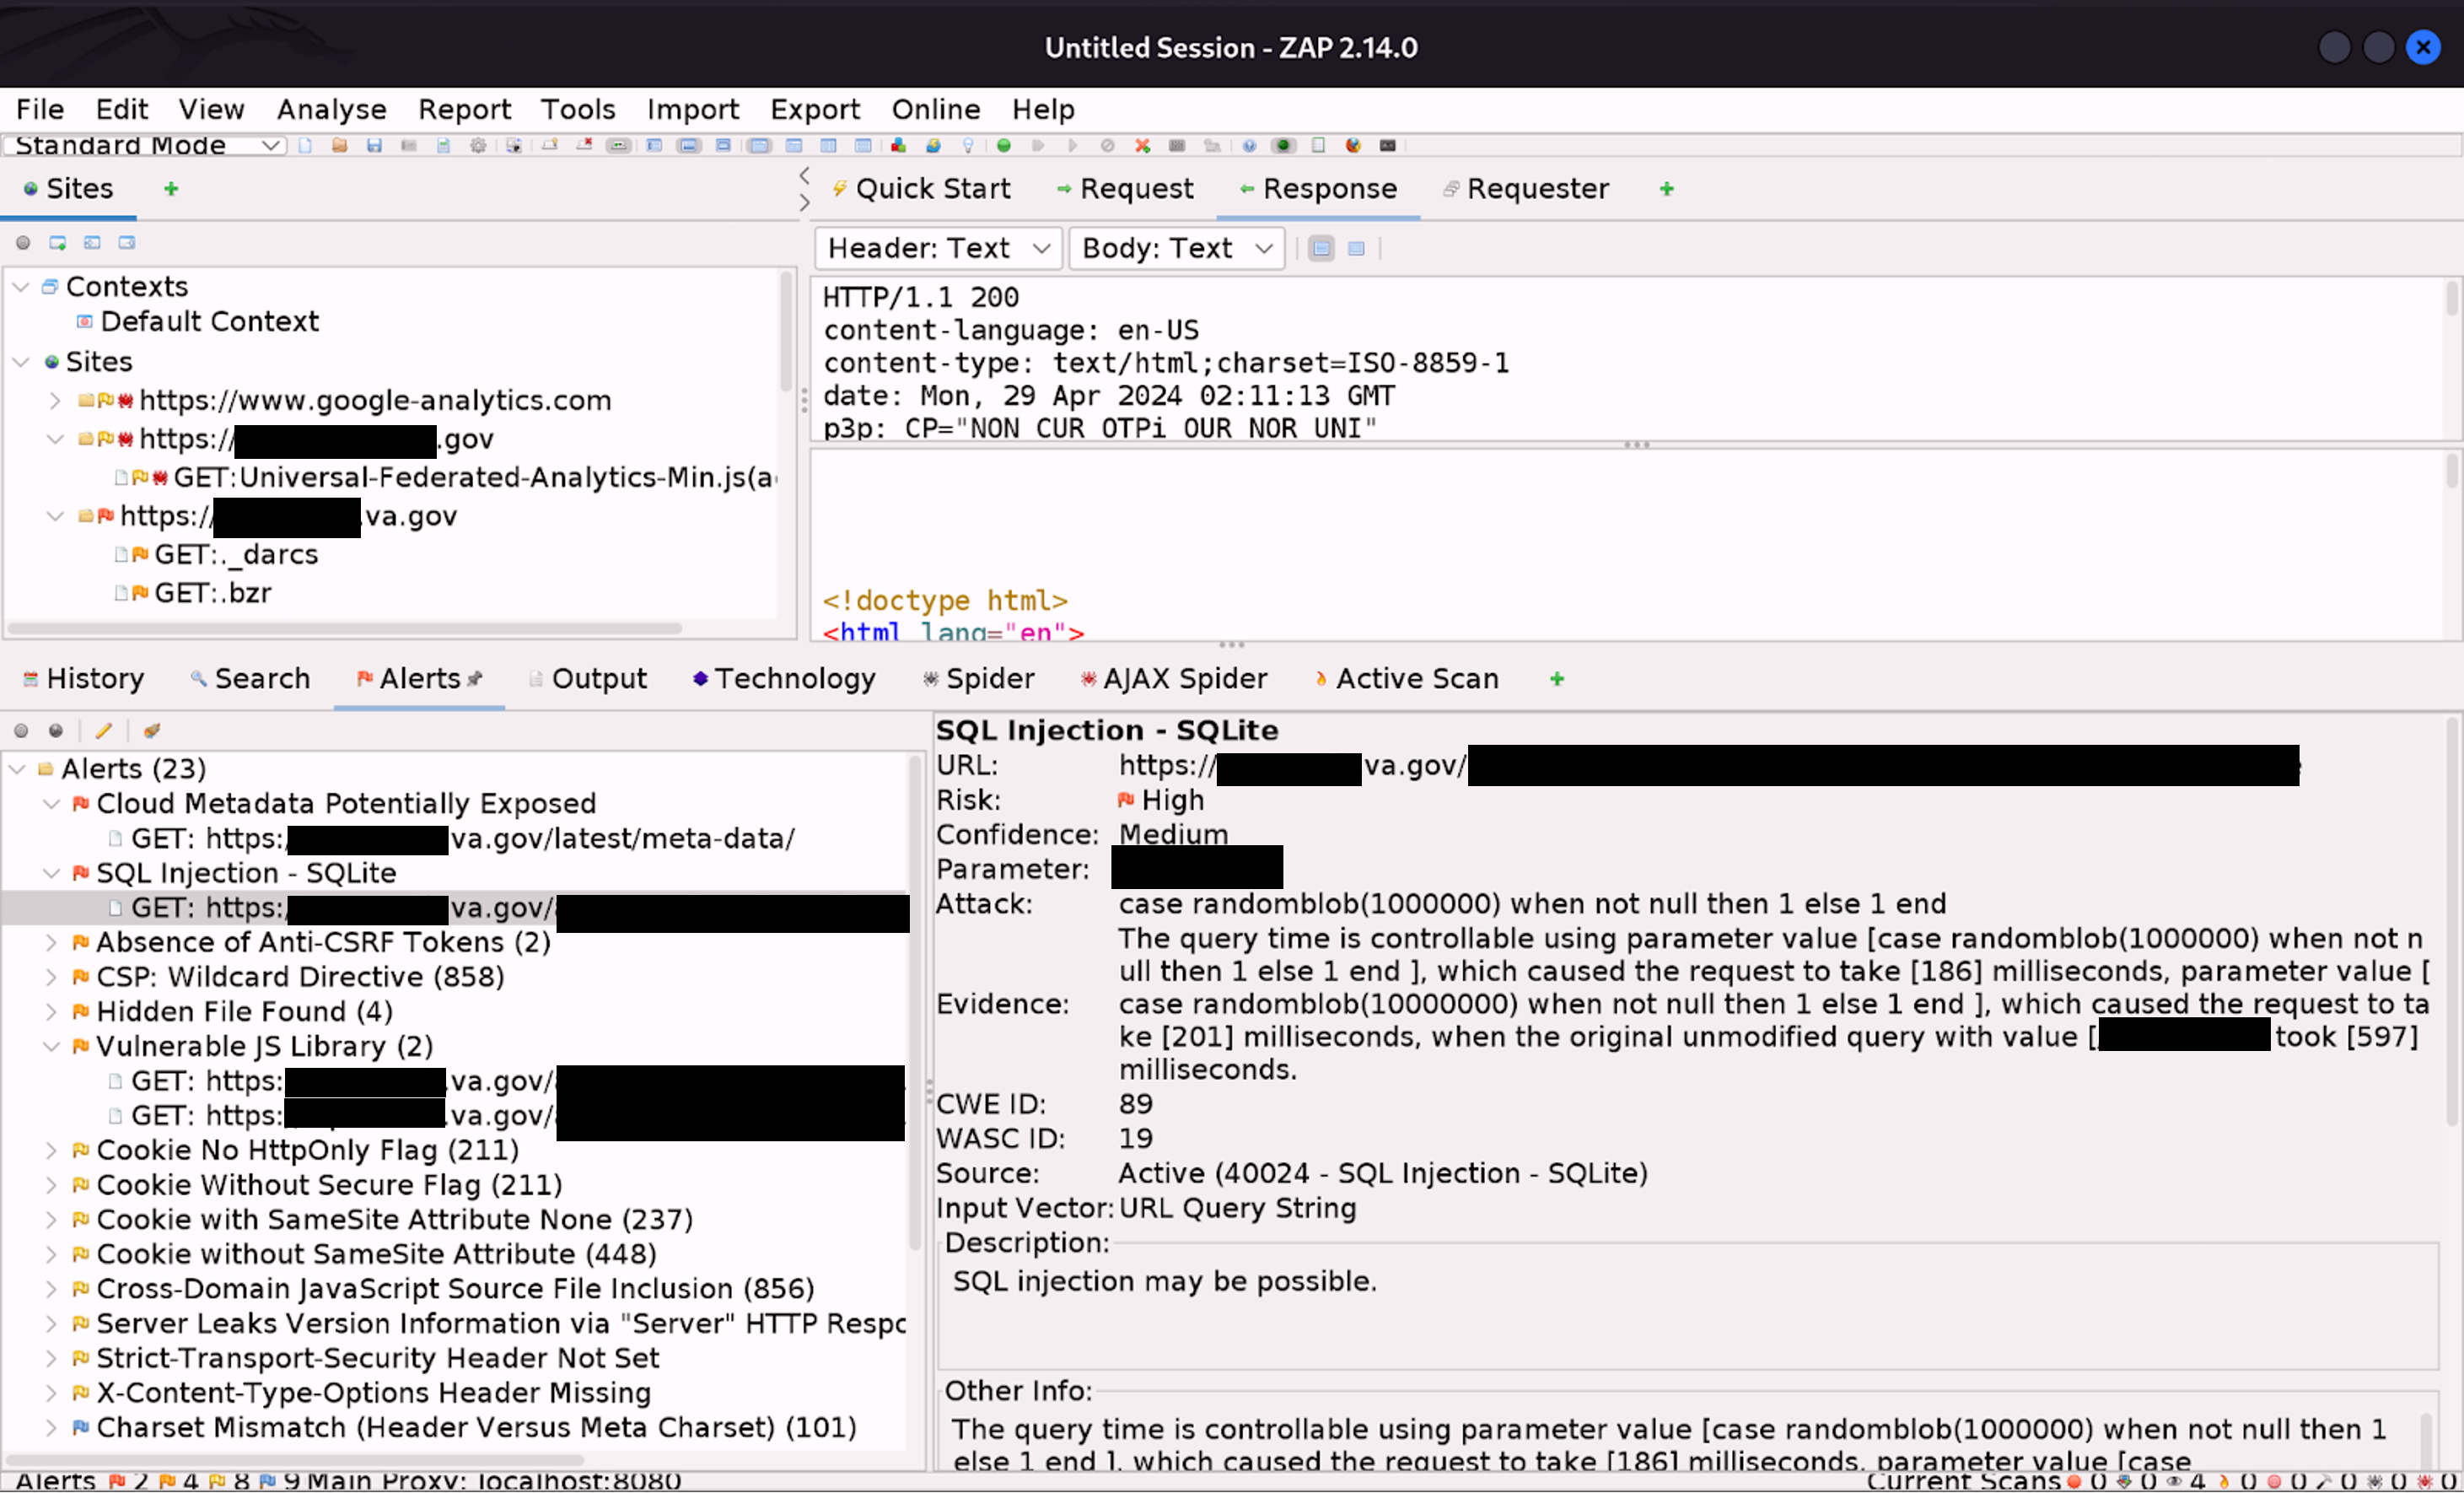Image resolution: width=2464 pixels, height=1493 pixels.
Task: Click the first combined-view icon in the Response toolbar
Action: point(1321,248)
